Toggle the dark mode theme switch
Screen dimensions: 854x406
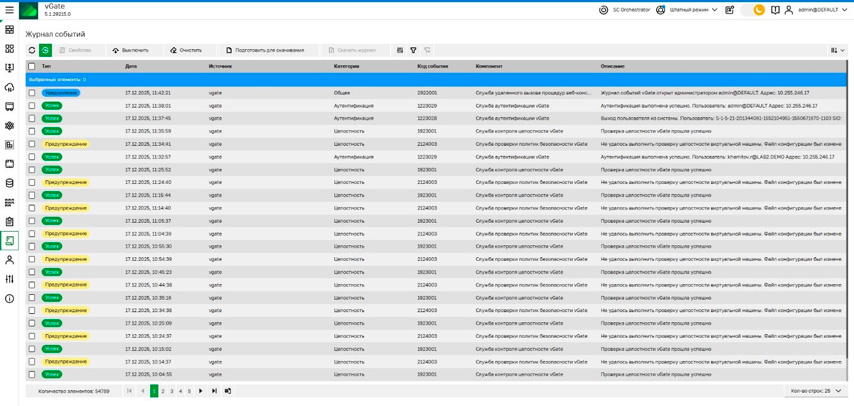[x=755, y=10]
